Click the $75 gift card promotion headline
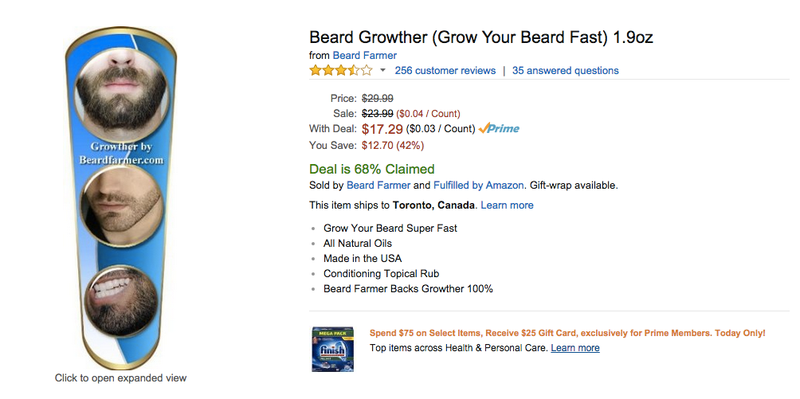 pos(567,333)
